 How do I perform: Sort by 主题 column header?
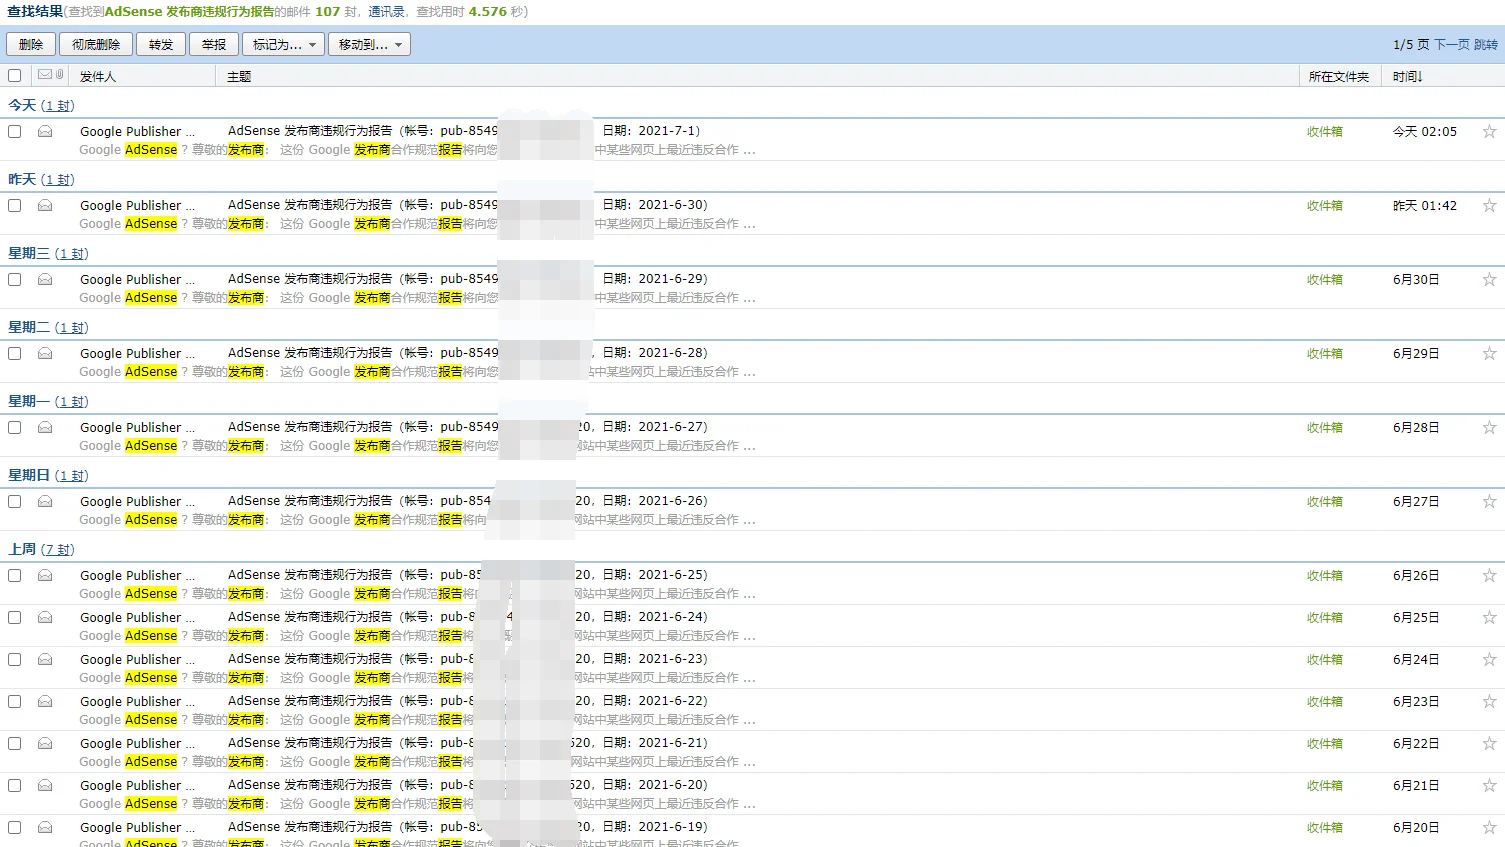(239, 76)
